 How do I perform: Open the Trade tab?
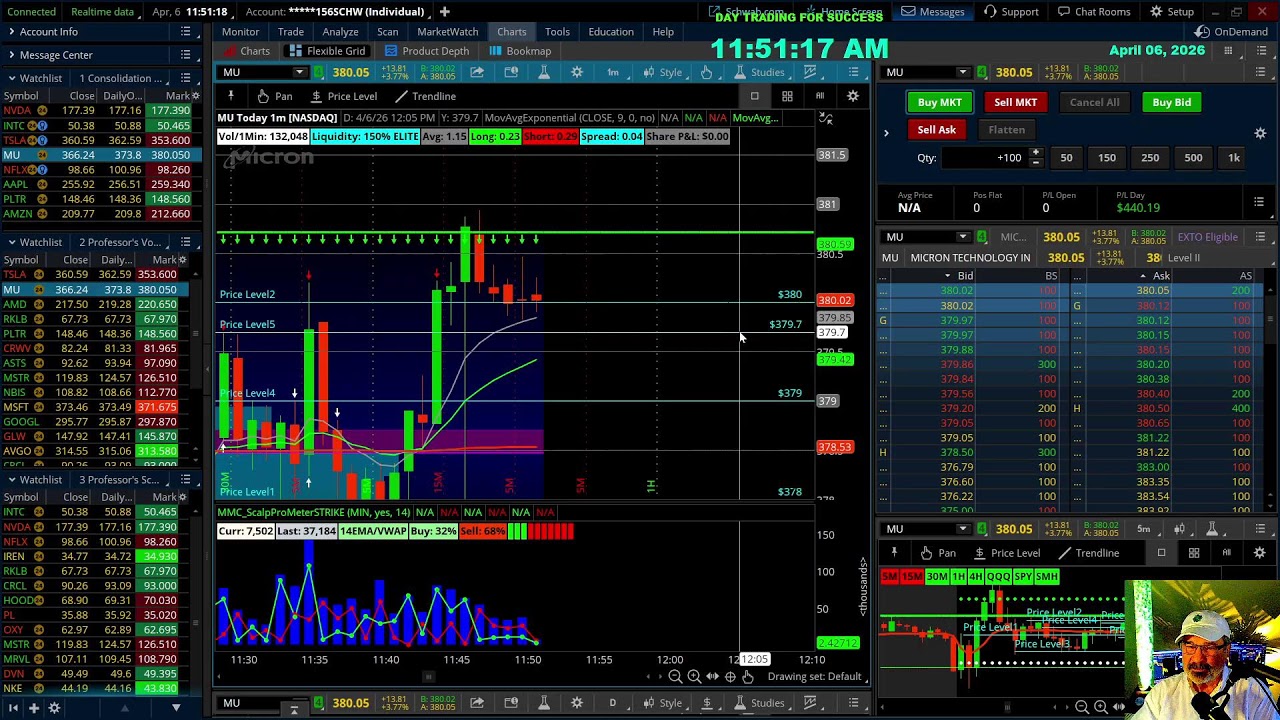[x=291, y=32]
